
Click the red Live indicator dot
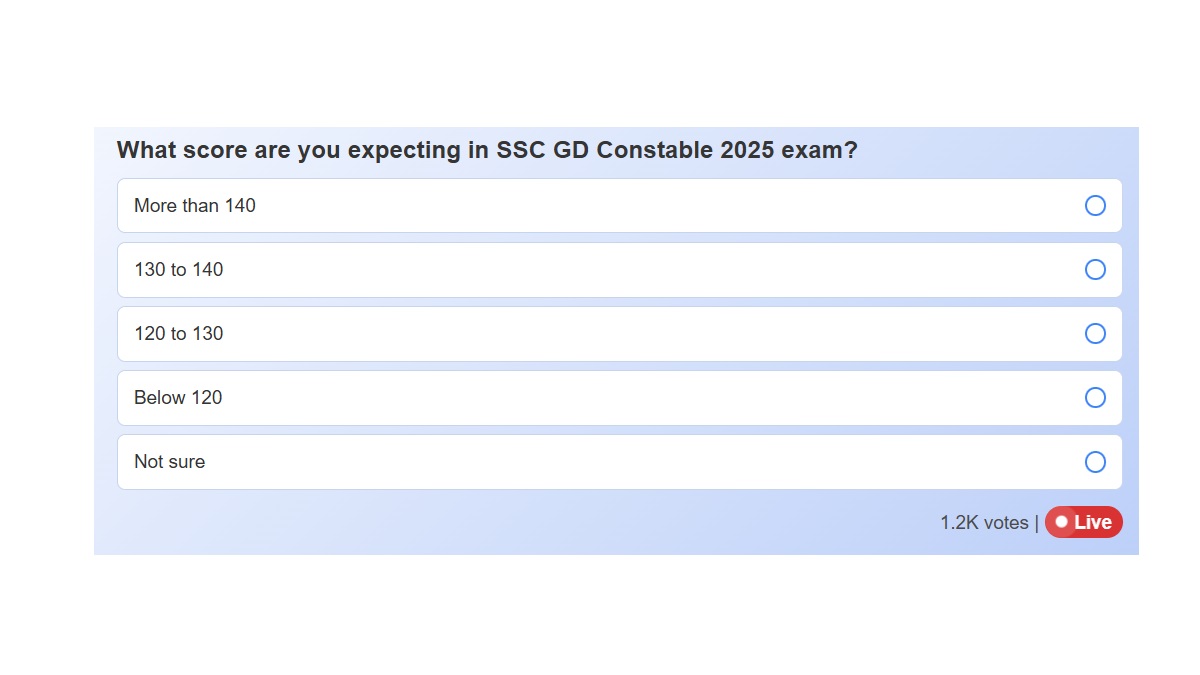(x=1062, y=522)
